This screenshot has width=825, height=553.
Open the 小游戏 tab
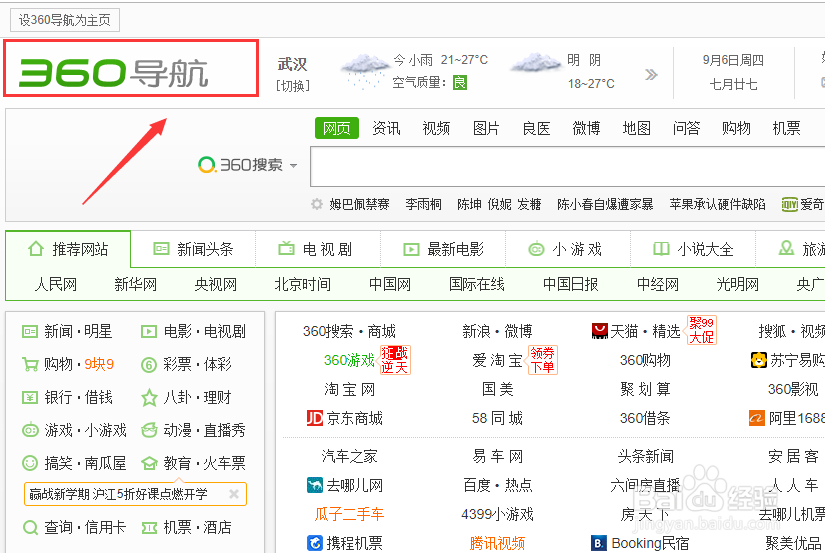coord(568,249)
